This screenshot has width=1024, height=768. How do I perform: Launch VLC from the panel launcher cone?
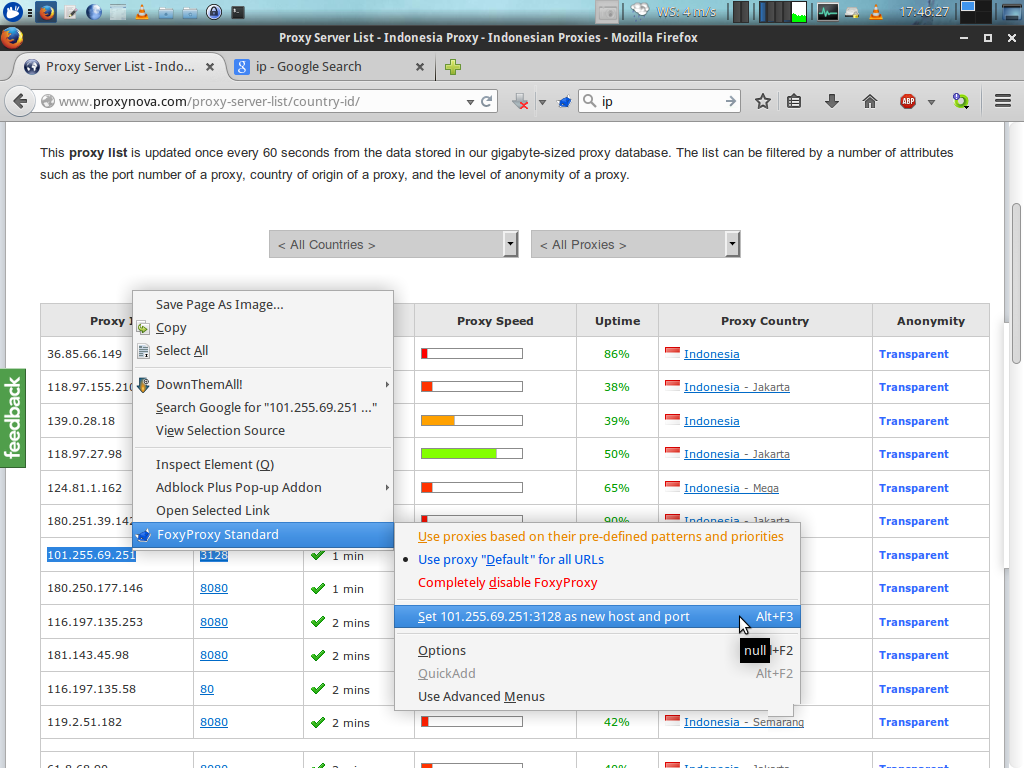pos(142,12)
